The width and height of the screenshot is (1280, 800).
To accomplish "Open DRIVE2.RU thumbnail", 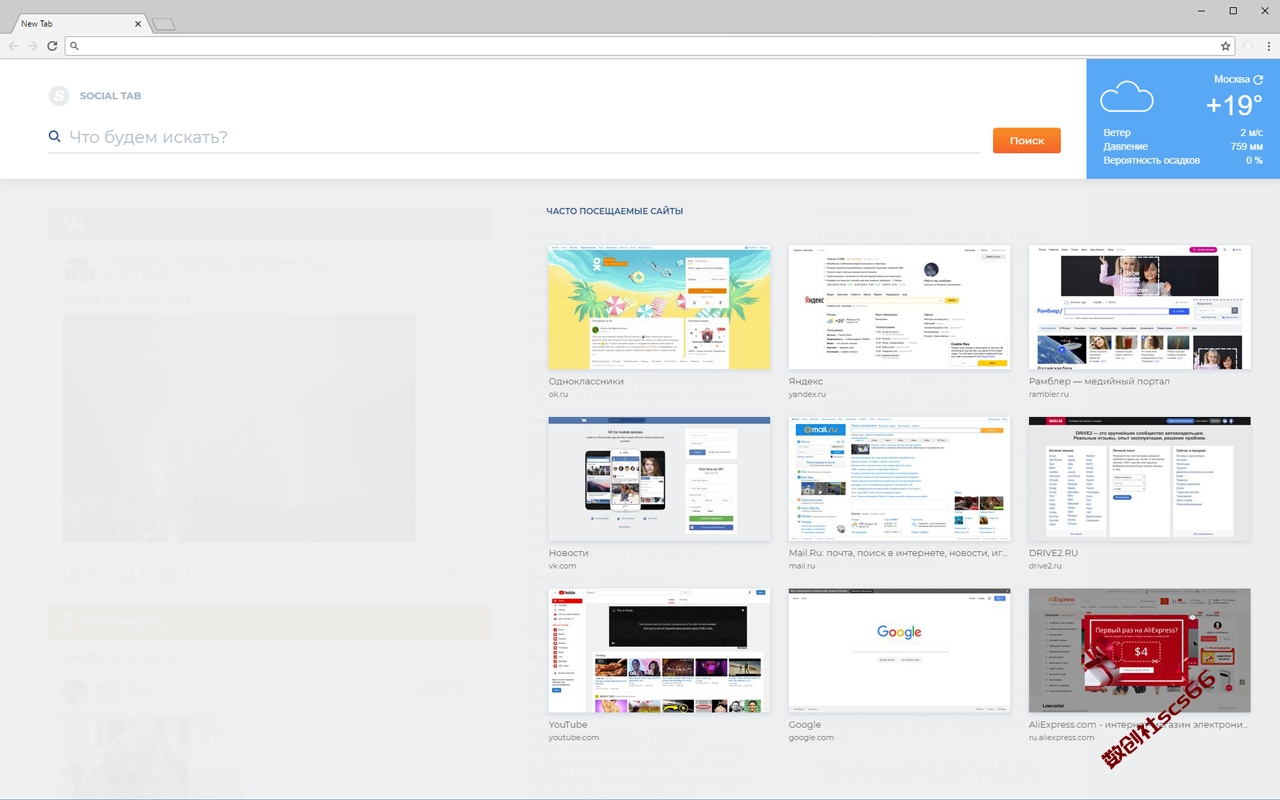I will coord(1139,479).
